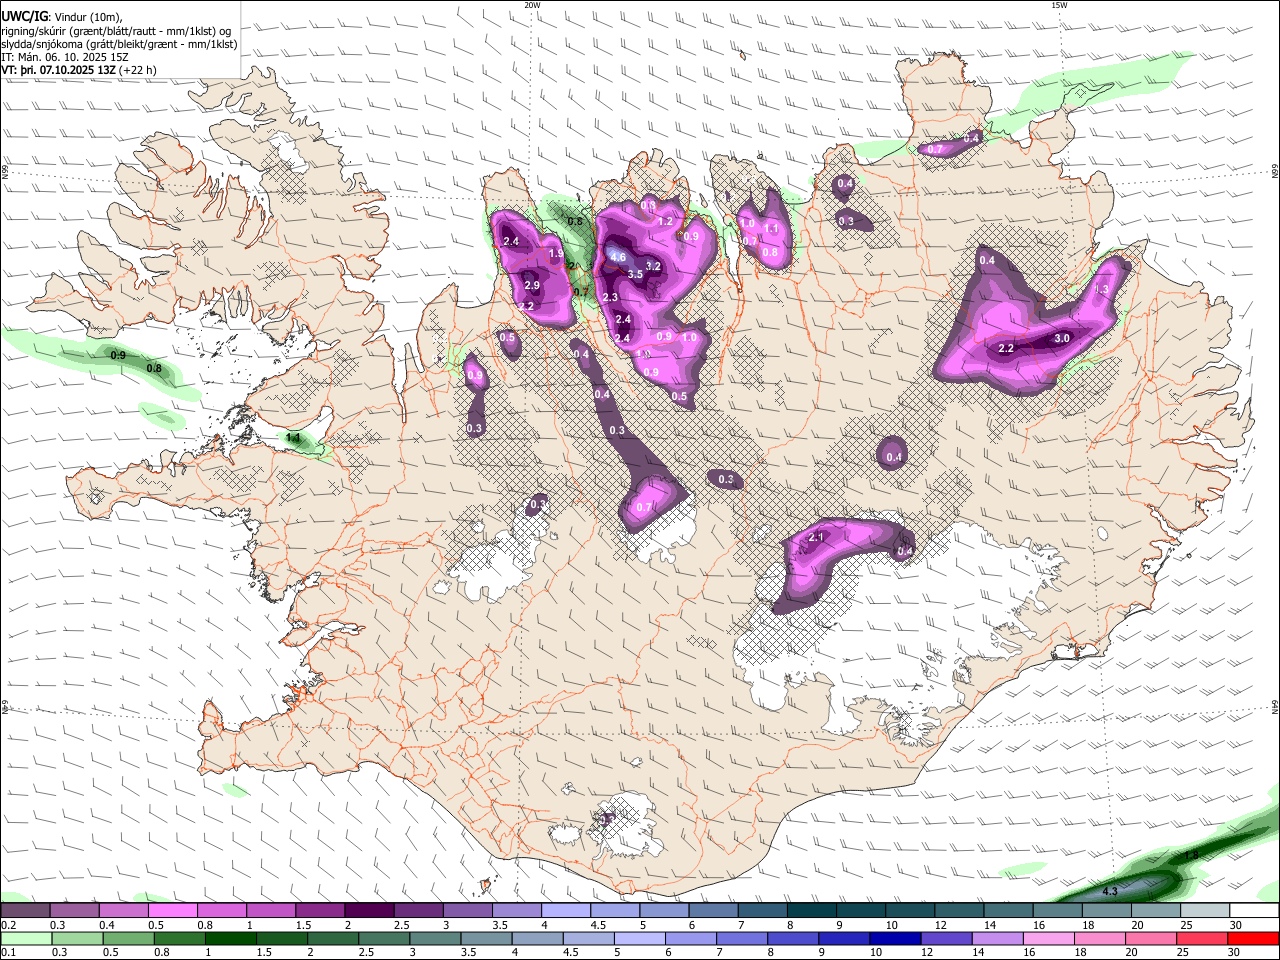Choose the darkest green rain swatch between 1 and 1.5
1280x960 pixels.
231,939
